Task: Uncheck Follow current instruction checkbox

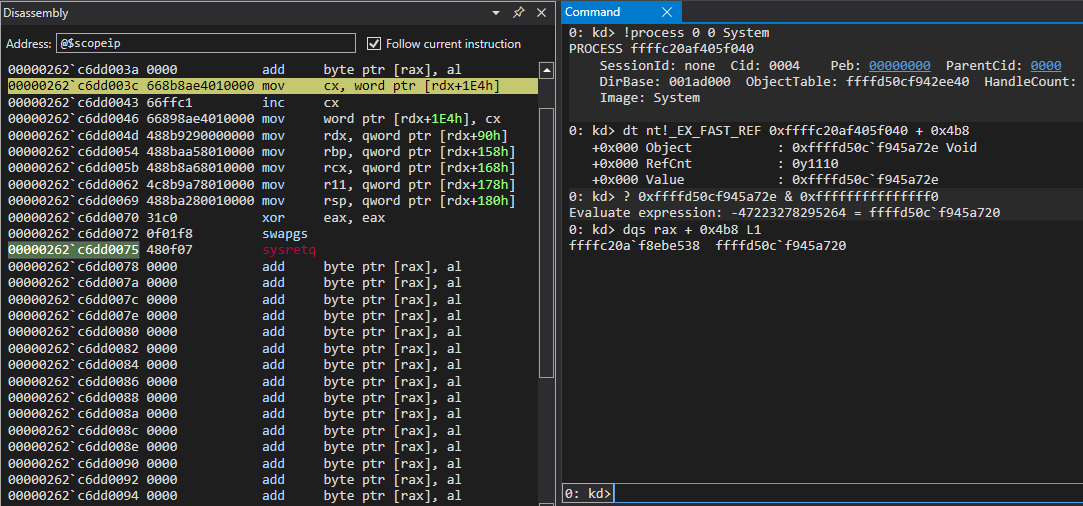Action: [375, 44]
